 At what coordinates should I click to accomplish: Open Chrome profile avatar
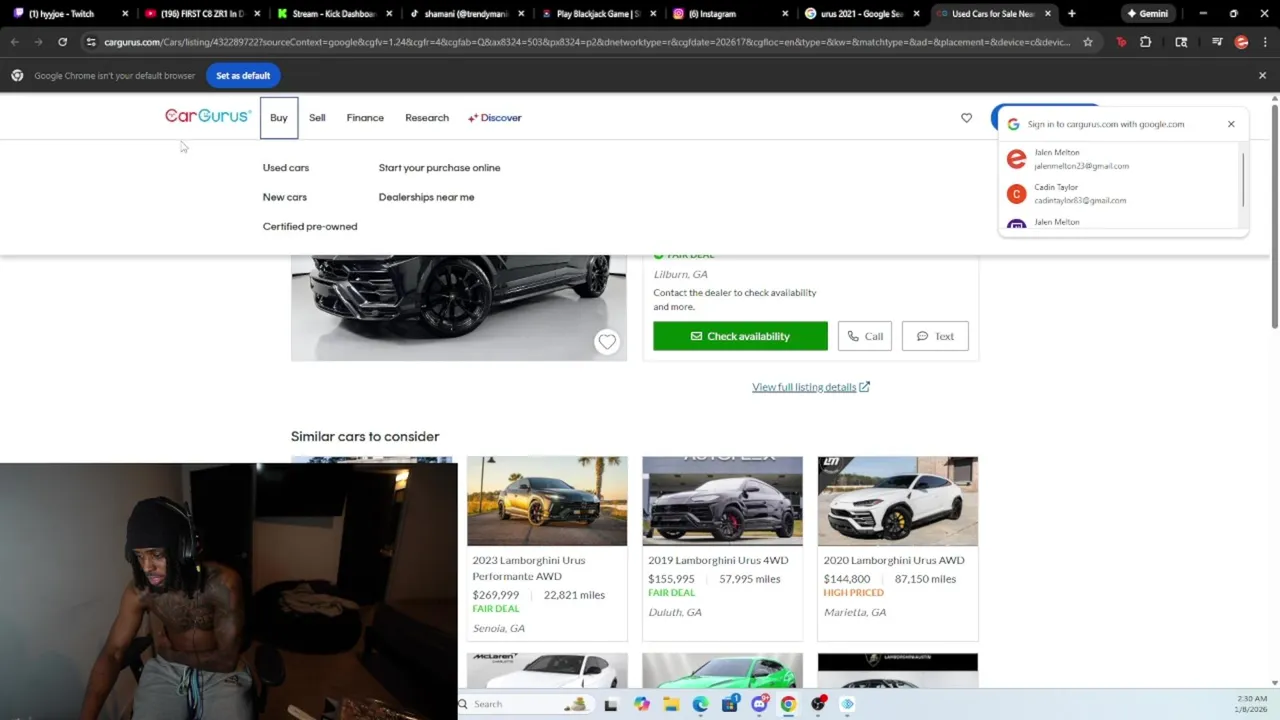tap(1241, 42)
